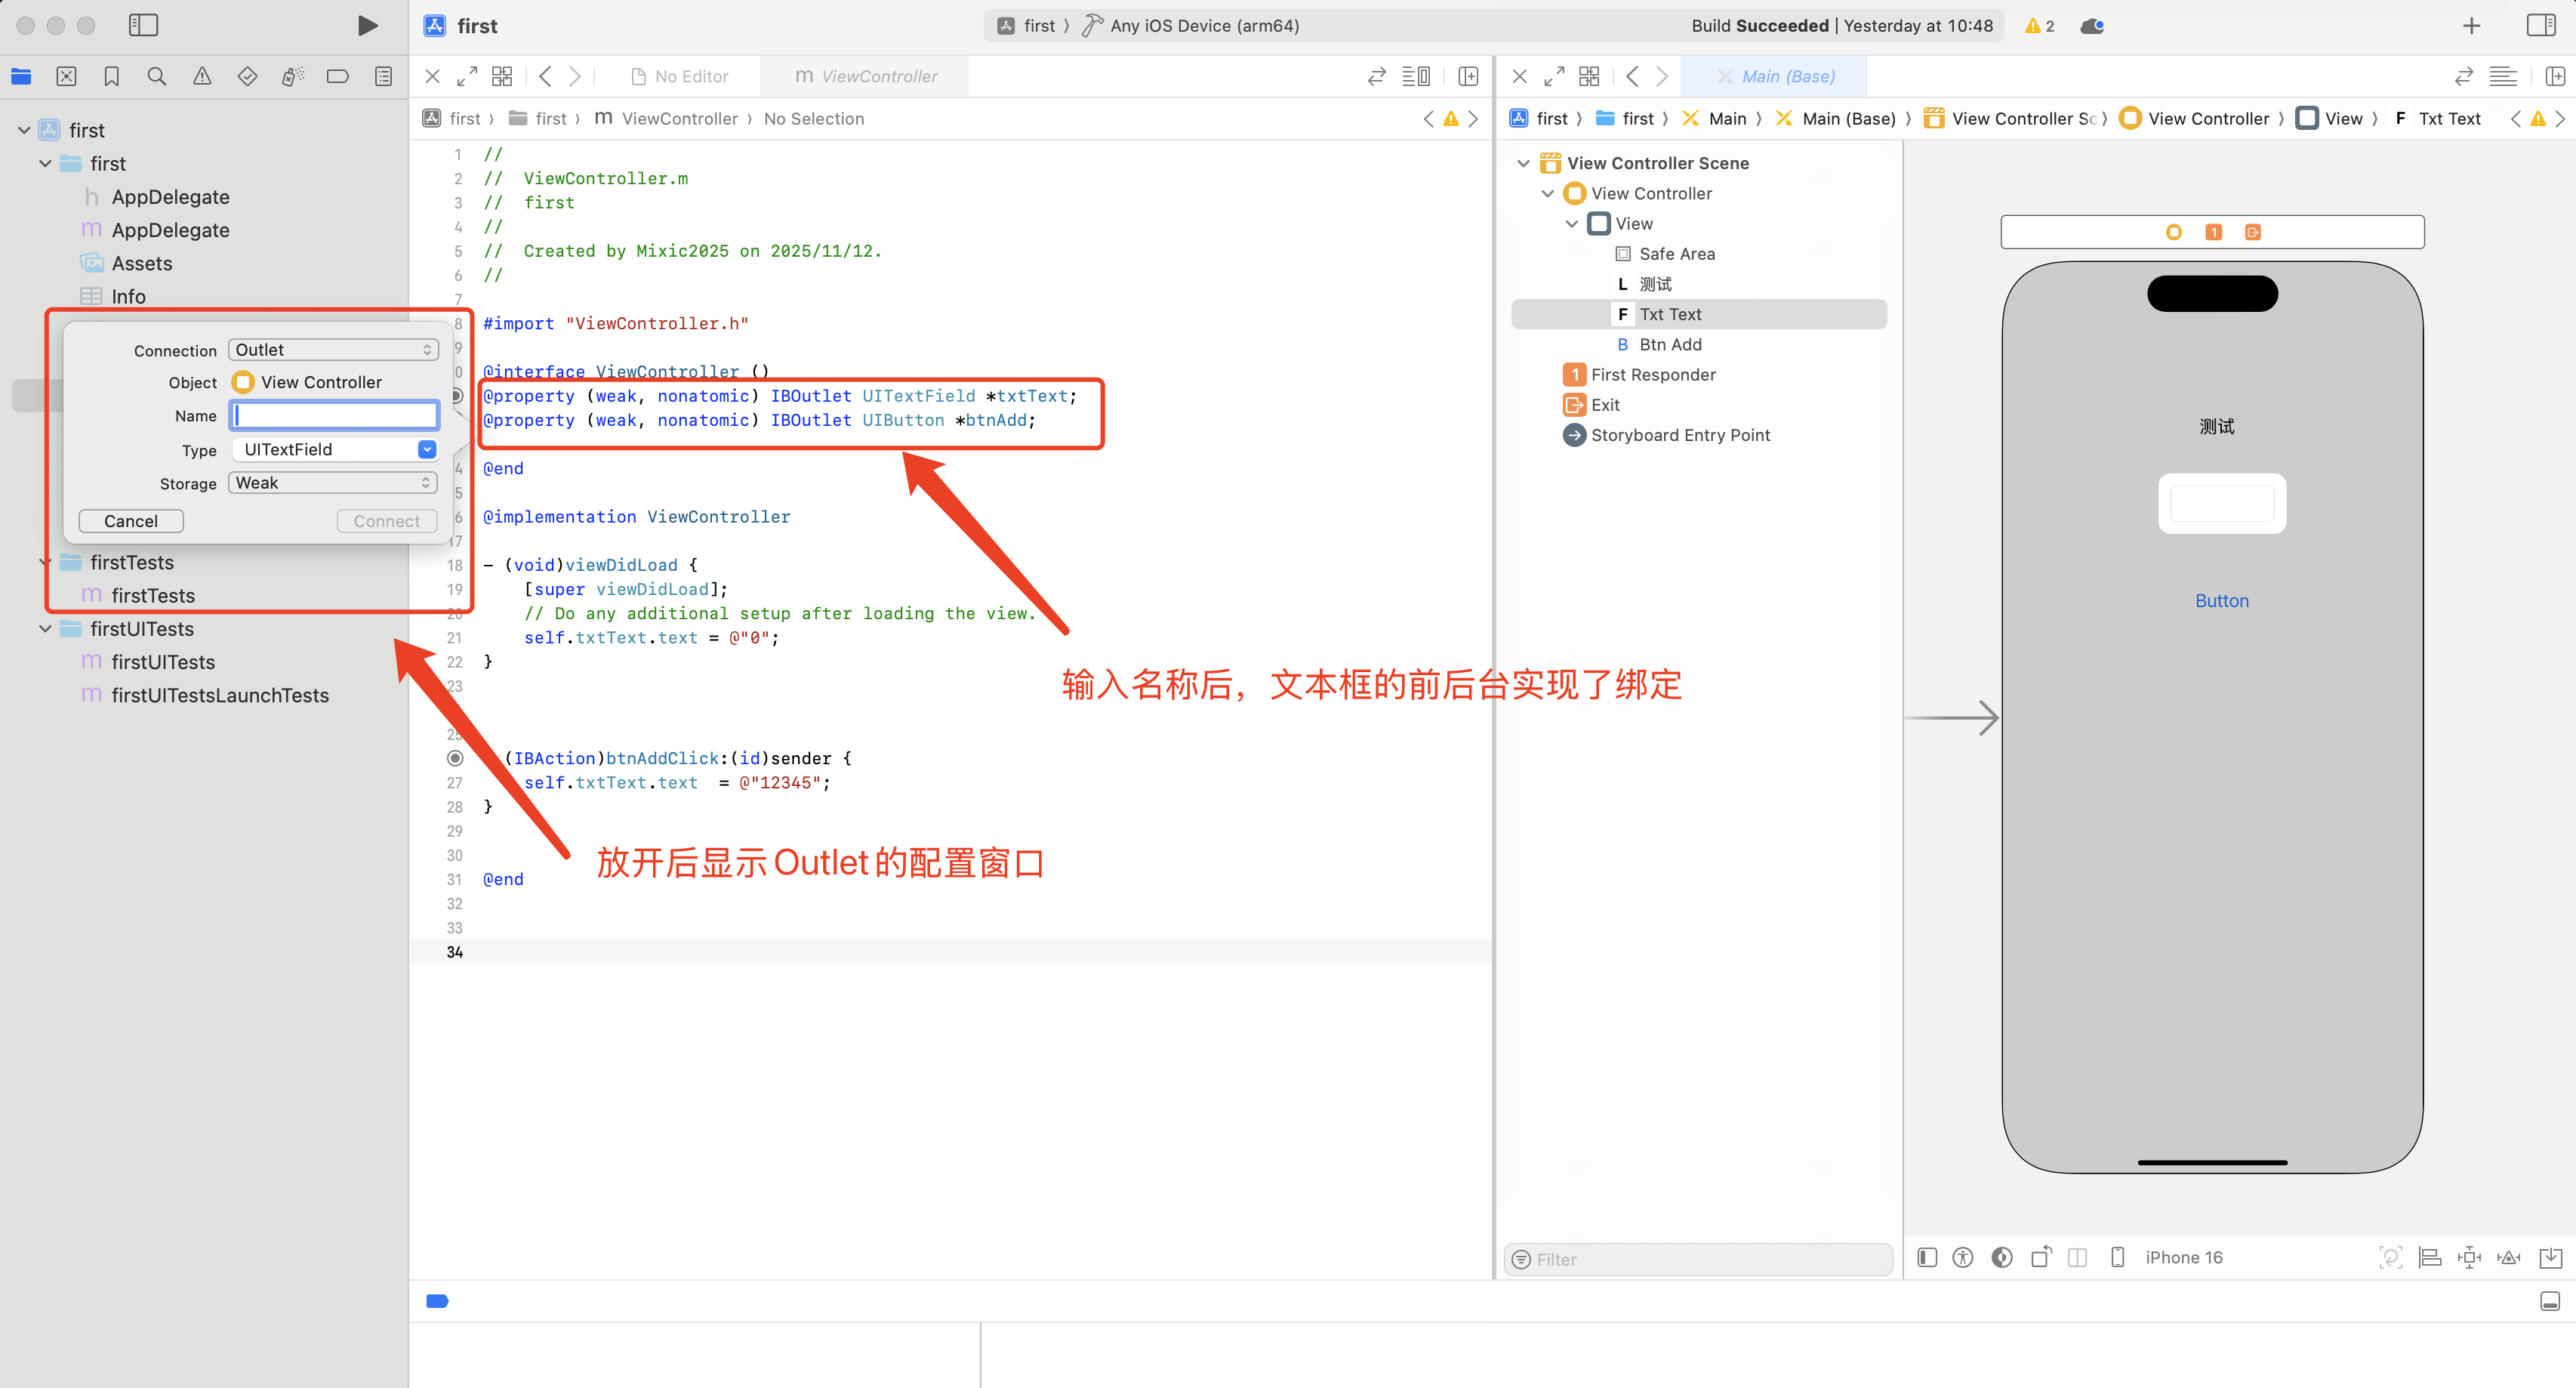The width and height of the screenshot is (2576, 1388).
Task: Collapse the firstUITests folder
Action: click(45, 629)
